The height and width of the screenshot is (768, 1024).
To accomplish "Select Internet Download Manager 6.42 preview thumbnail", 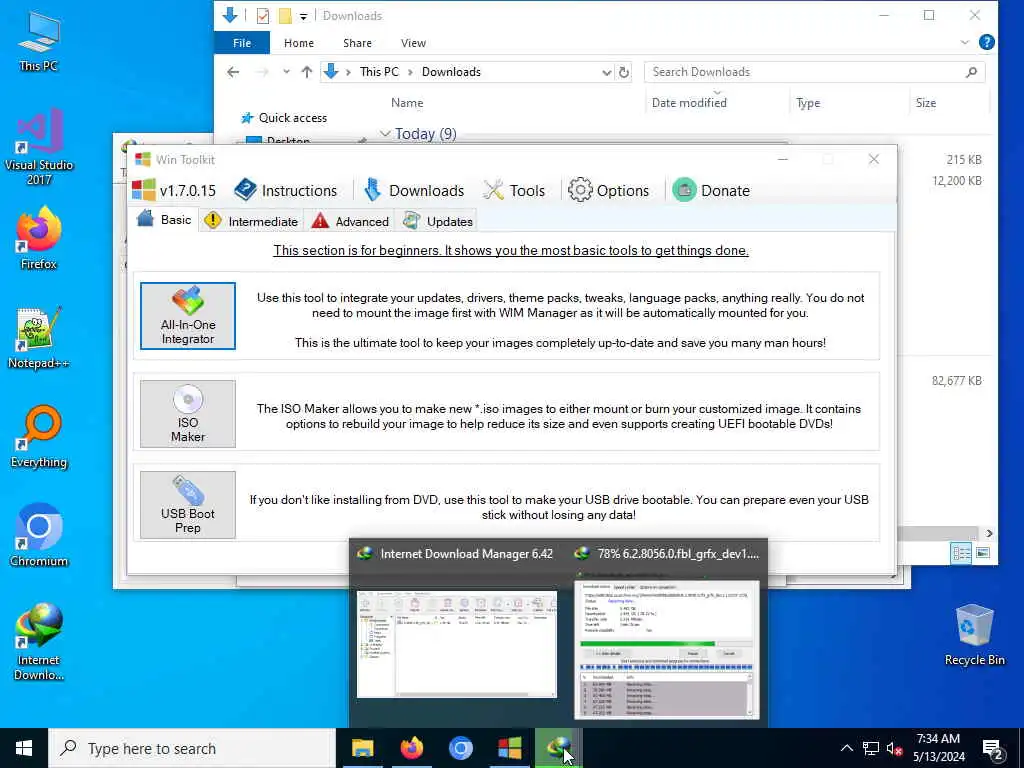I will 456,644.
